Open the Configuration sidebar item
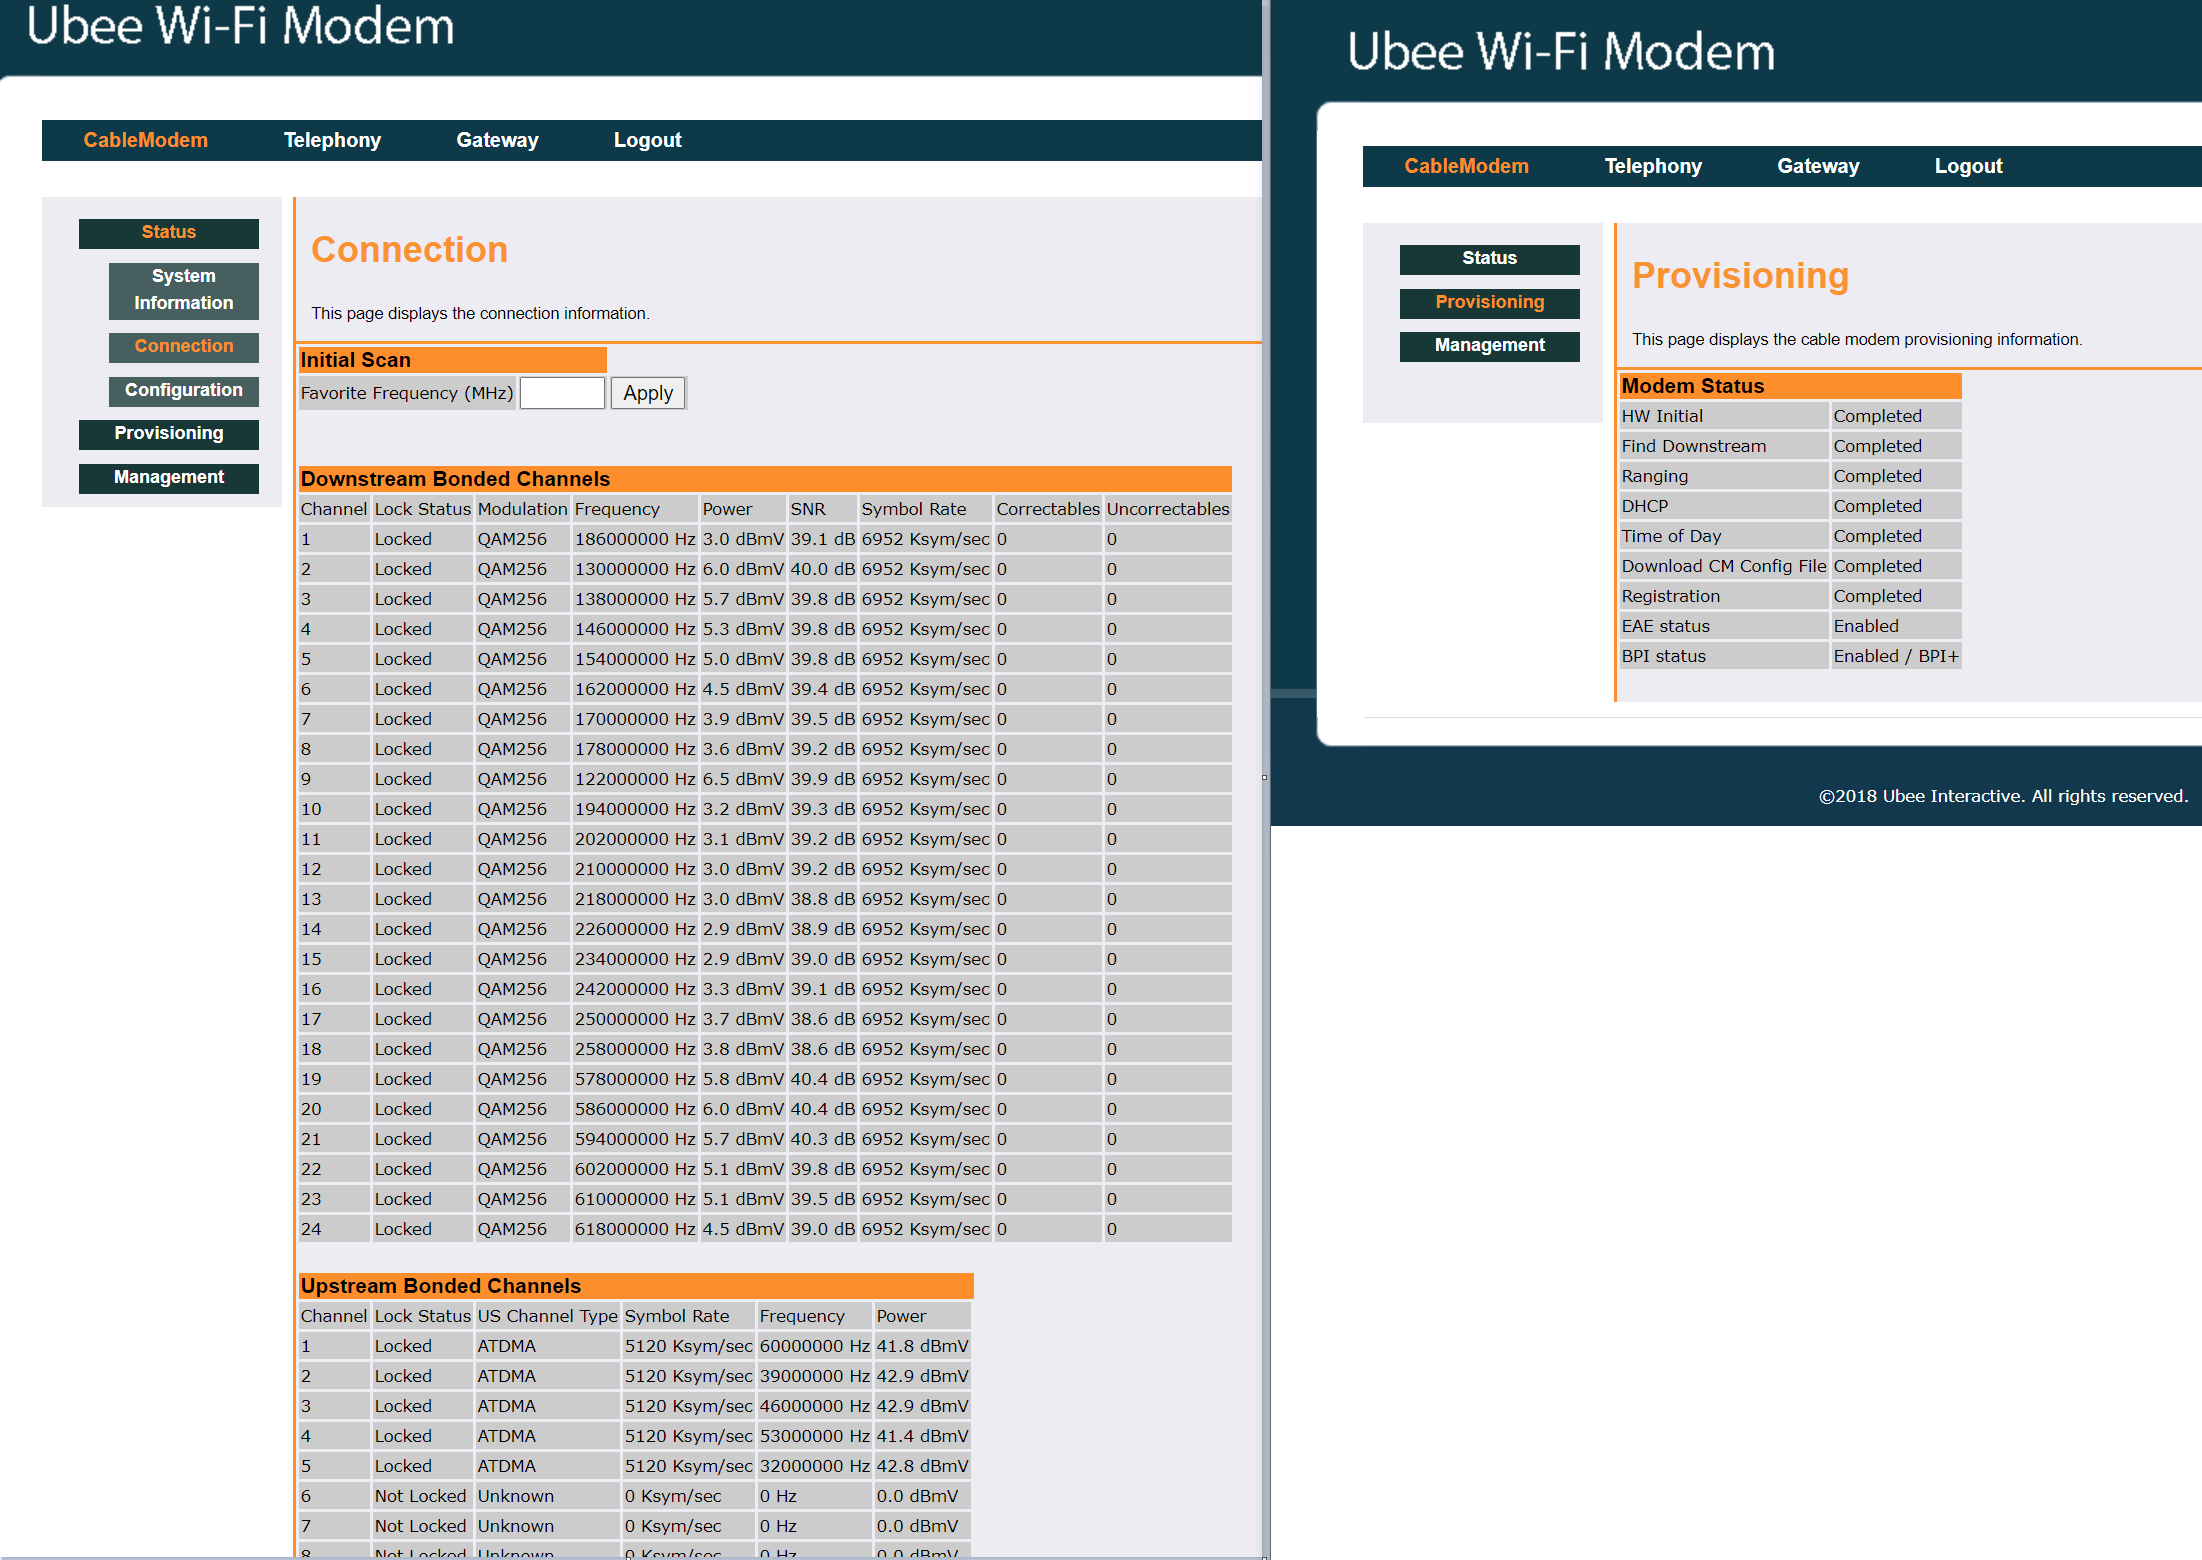This screenshot has width=2202, height=1560. (x=183, y=390)
